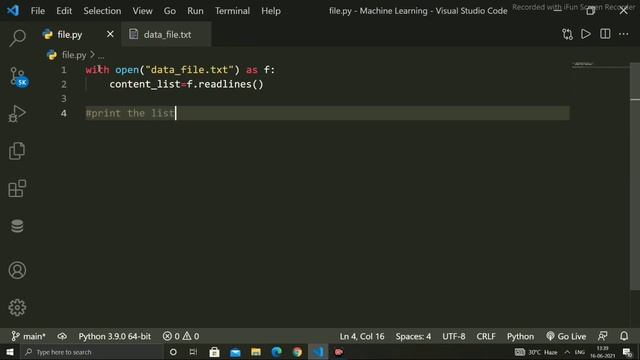Open Windows action center notifications
Screen dimensions: 640x360
[x=627, y=352]
